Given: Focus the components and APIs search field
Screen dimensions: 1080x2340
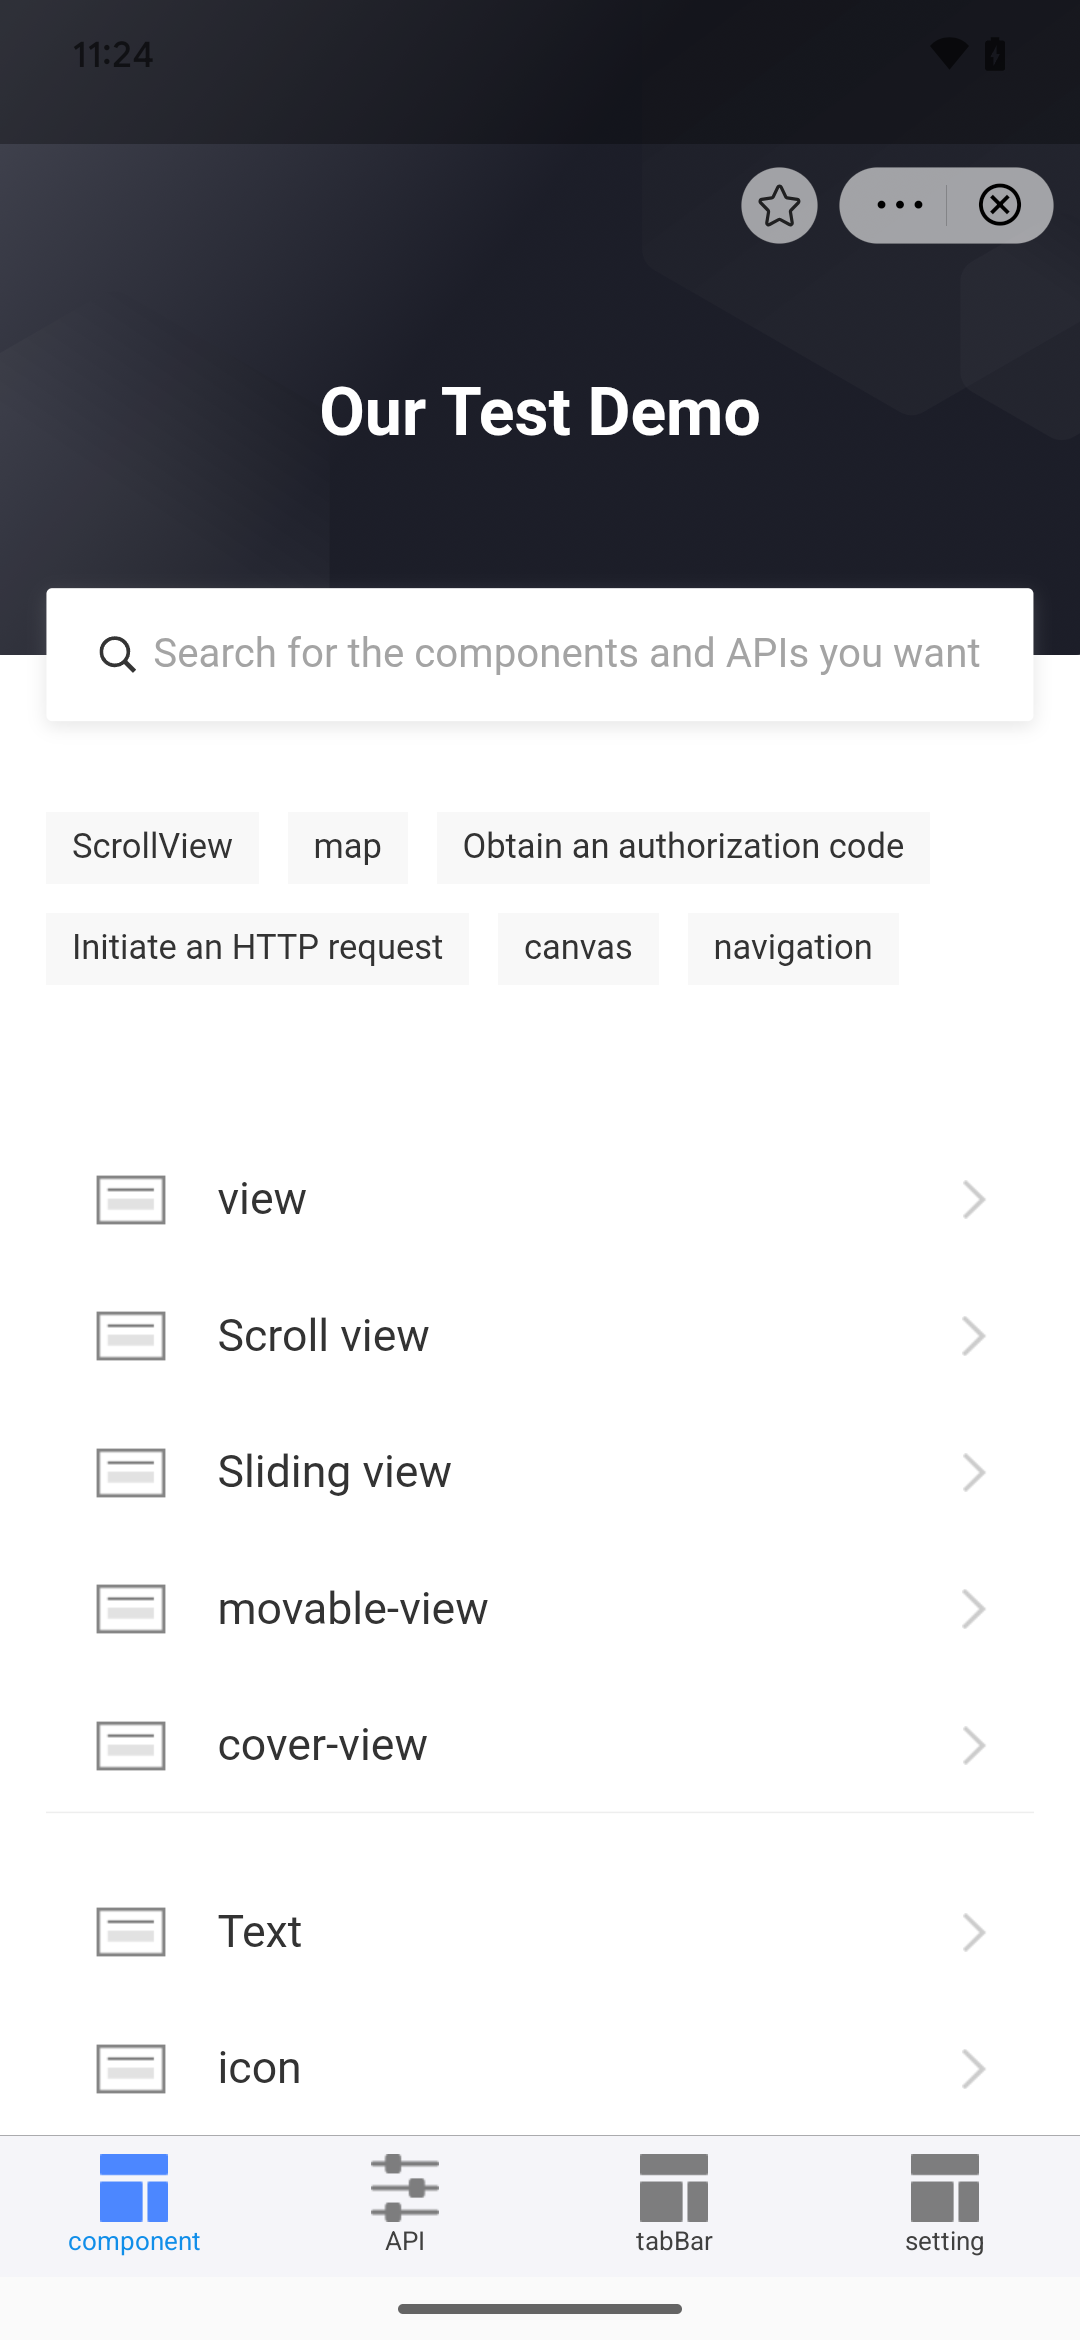Looking at the screenshot, I should pyautogui.click(x=566, y=654).
